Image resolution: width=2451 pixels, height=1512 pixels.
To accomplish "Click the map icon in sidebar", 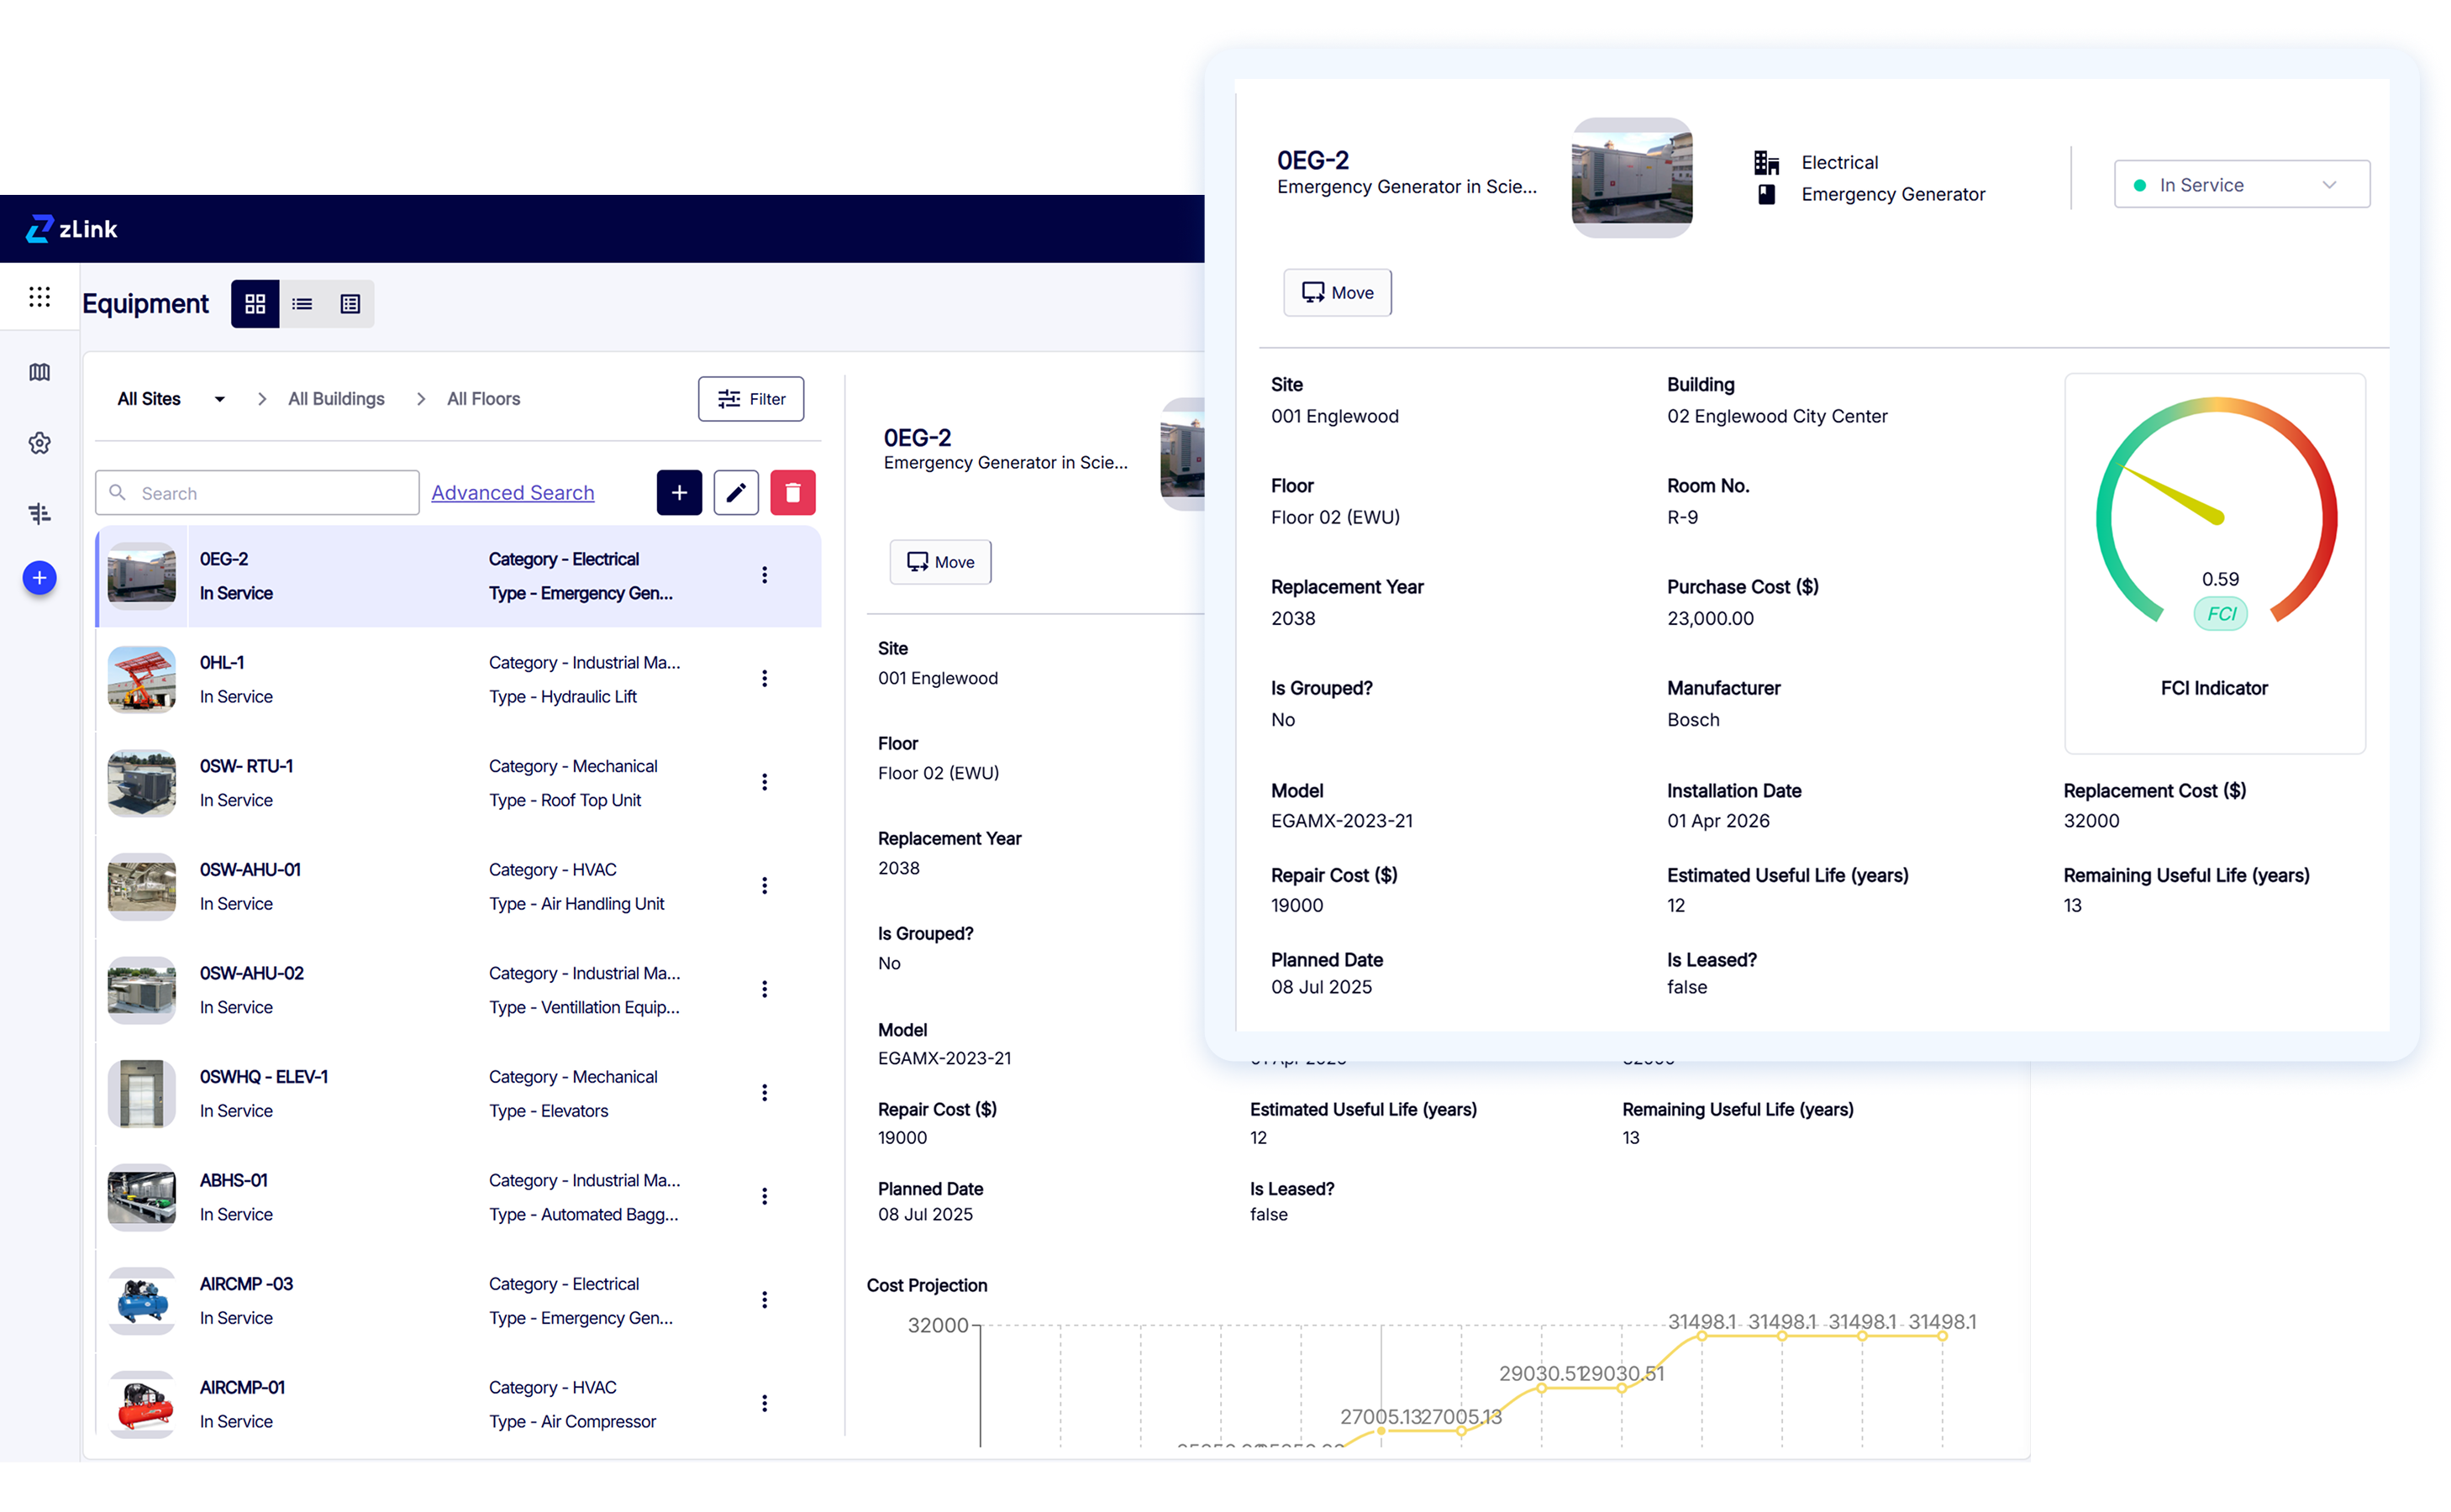I will click(x=39, y=372).
